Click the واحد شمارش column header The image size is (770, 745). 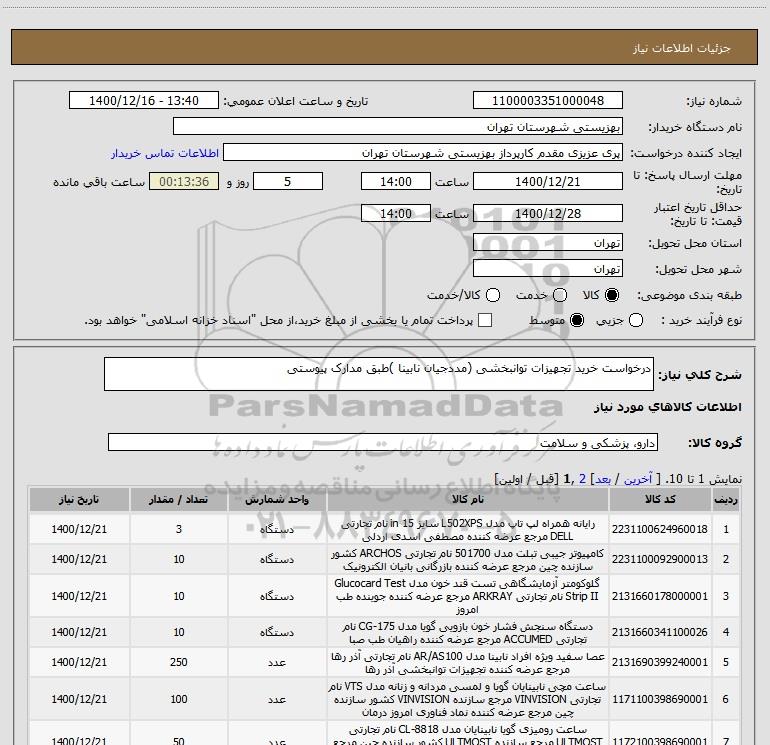coord(277,499)
